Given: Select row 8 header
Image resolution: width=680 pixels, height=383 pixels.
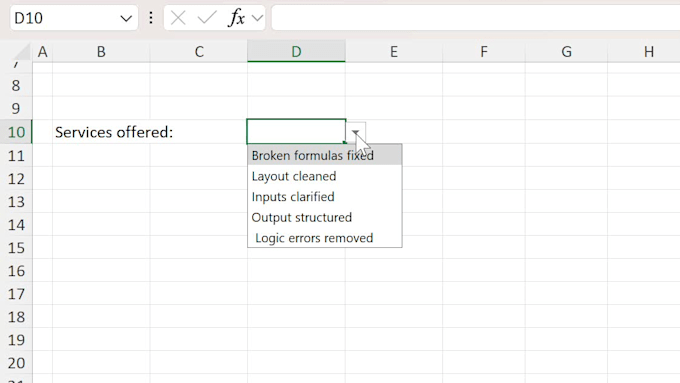Looking at the screenshot, I should click(16, 85).
